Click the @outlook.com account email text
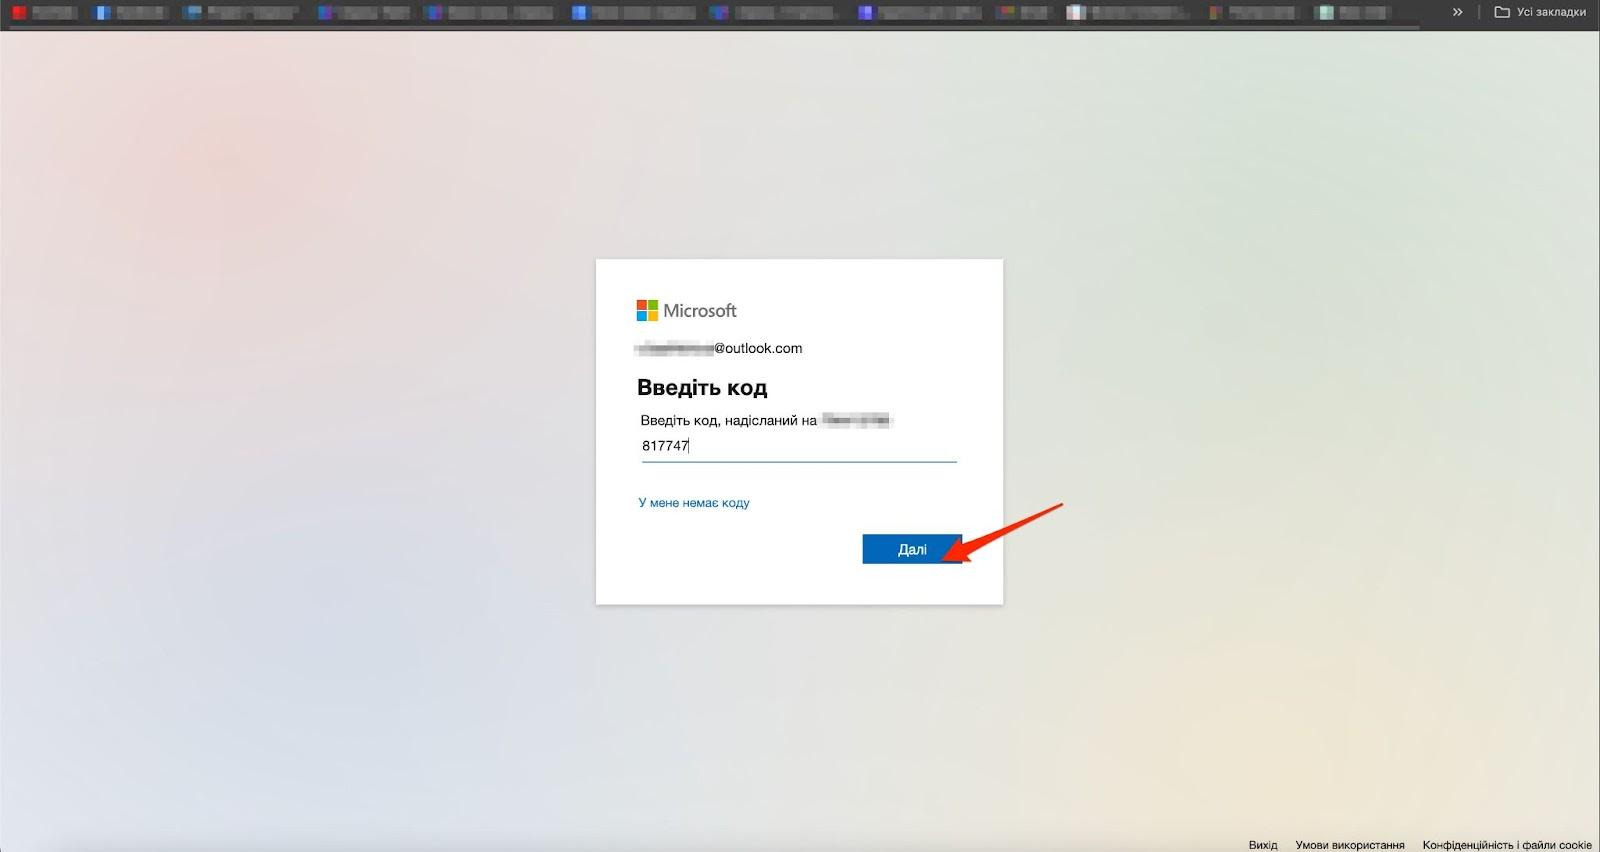 (x=719, y=348)
